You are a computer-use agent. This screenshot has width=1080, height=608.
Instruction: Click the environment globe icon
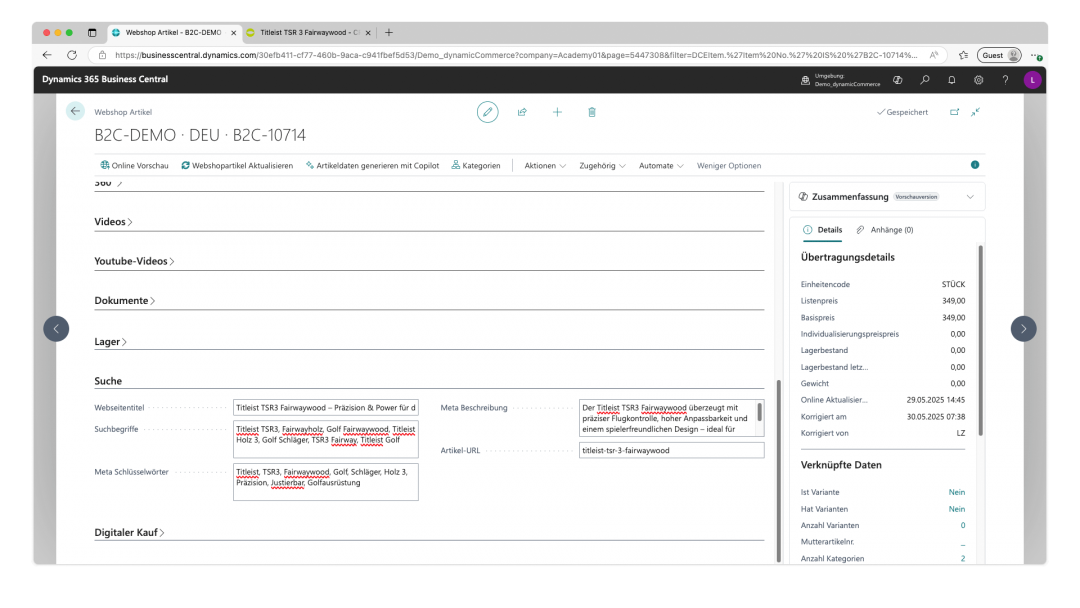805,80
